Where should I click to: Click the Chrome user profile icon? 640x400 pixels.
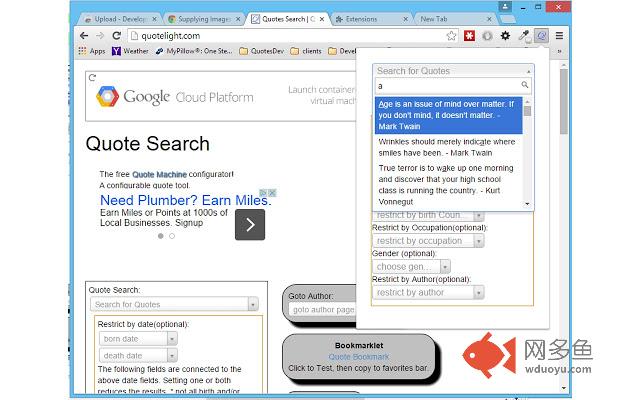505,7
